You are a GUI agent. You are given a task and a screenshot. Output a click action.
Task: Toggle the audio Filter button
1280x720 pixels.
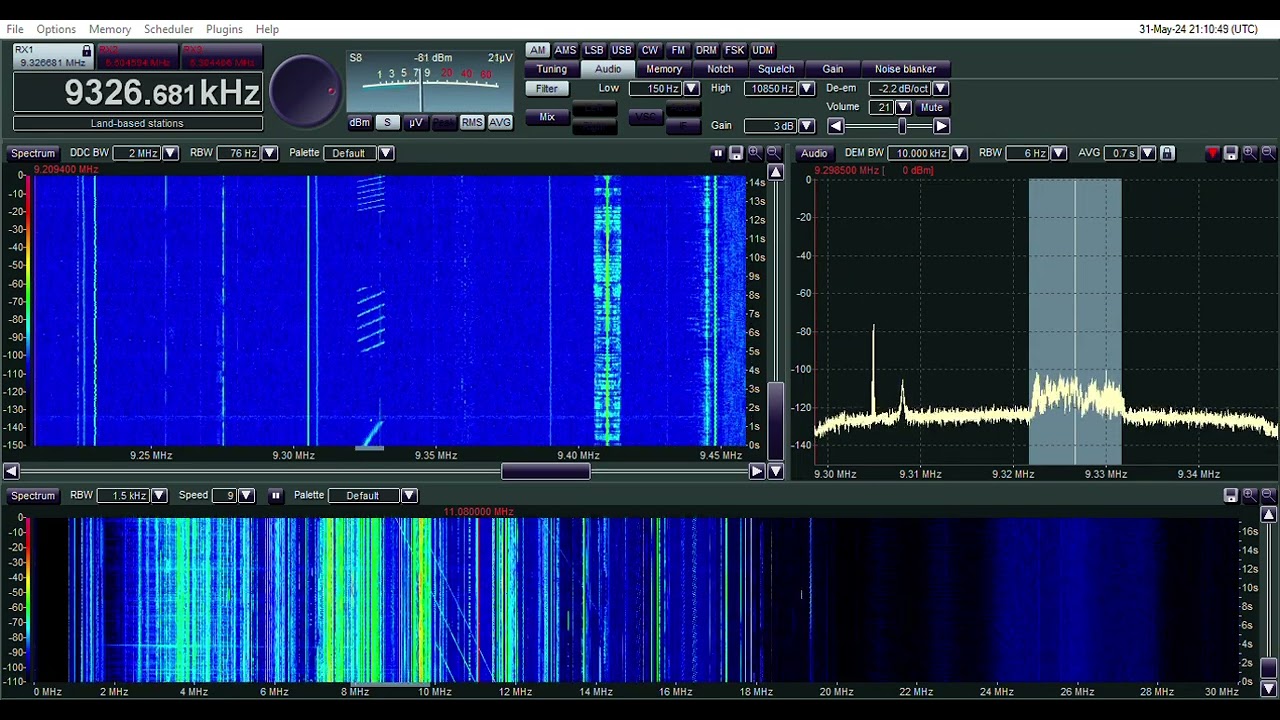coord(546,89)
